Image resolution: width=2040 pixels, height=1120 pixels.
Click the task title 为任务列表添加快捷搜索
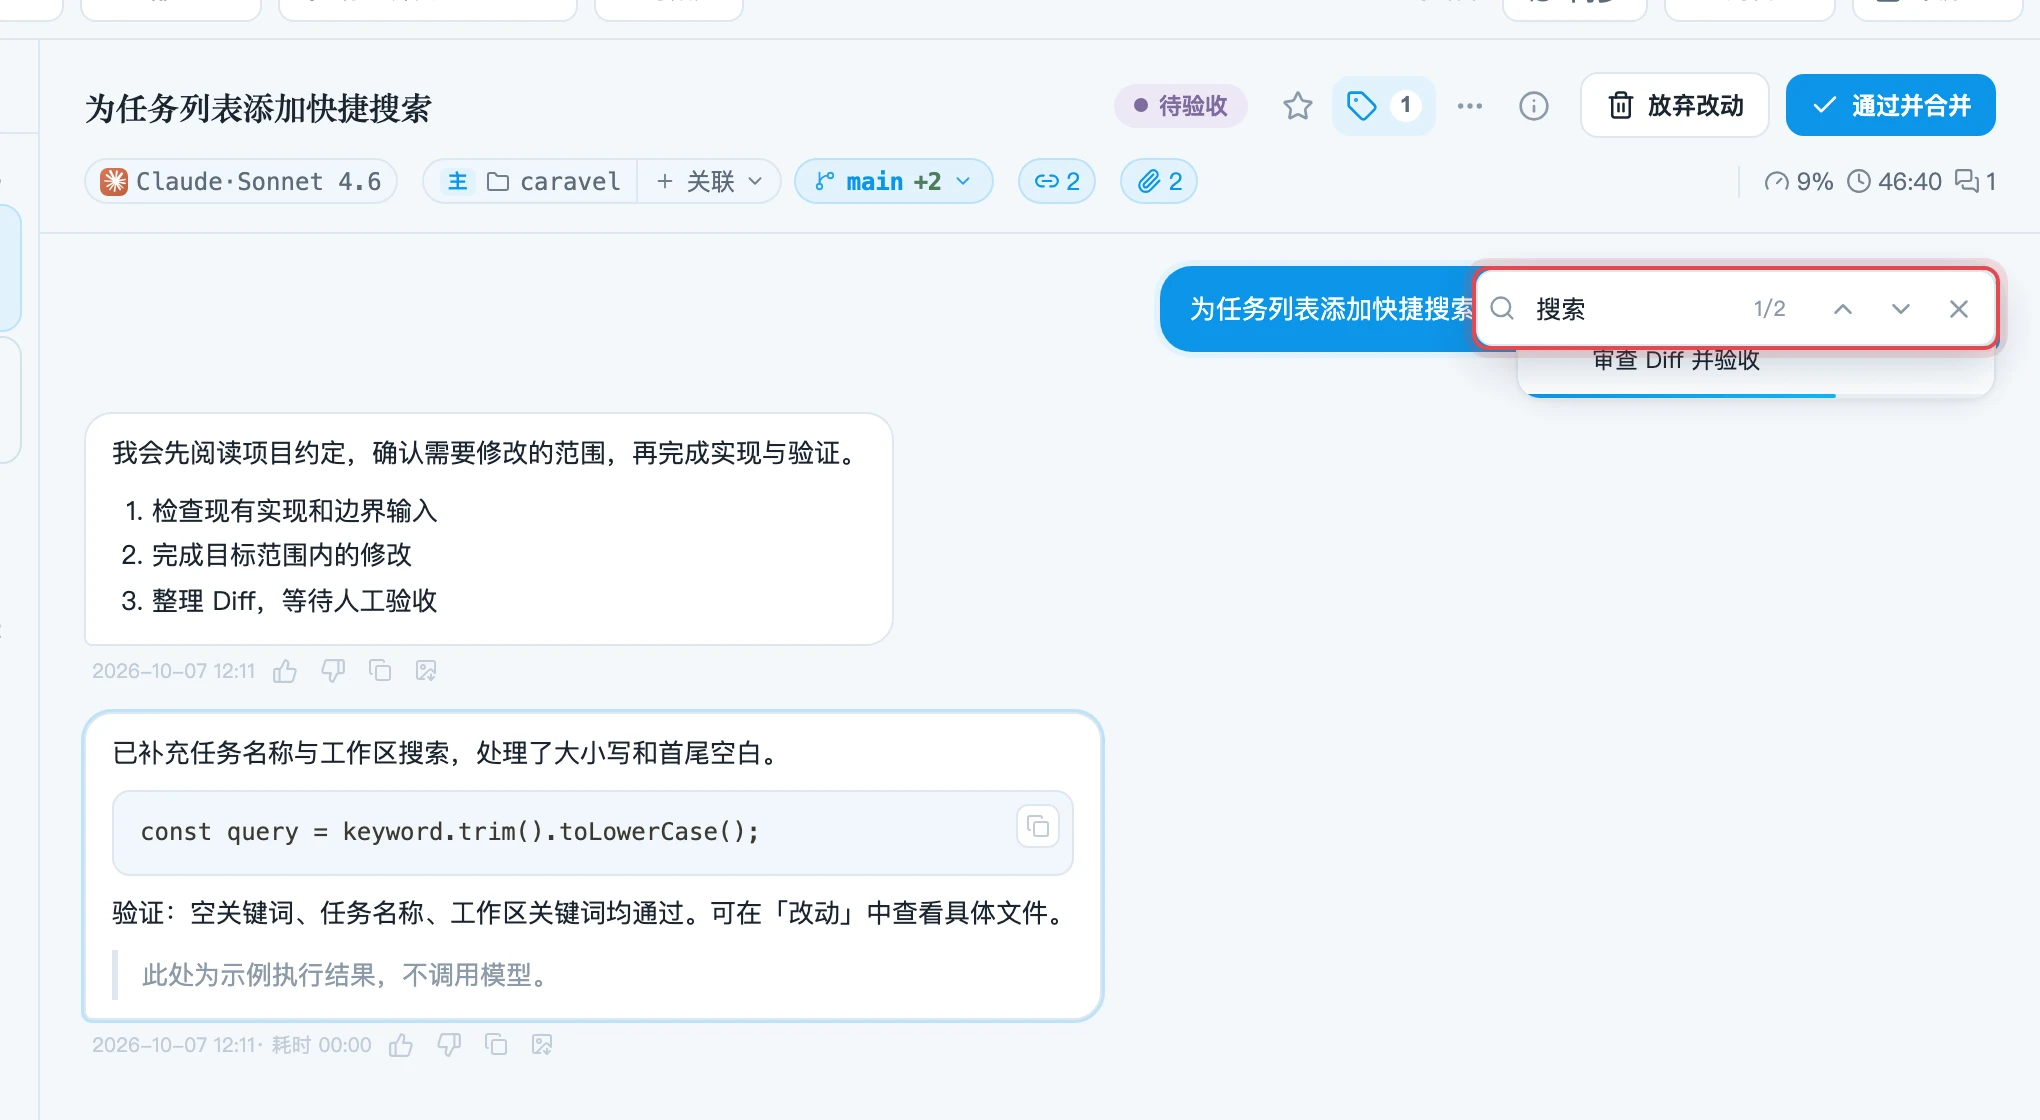pyautogui.click(x=258, y=108)
